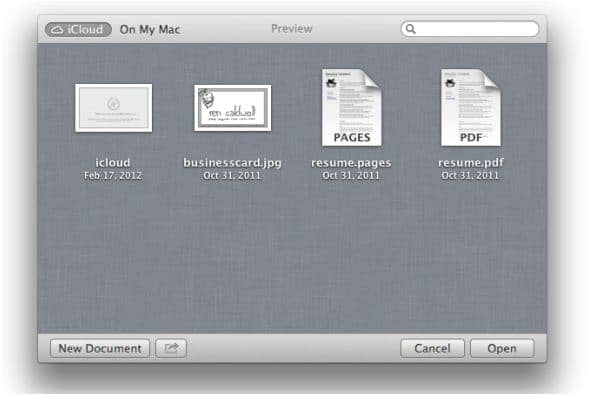Viewport: 614px width, 395px height.
Task: Select the icloud image thumbnail
Action: click(x=114, y=108)
